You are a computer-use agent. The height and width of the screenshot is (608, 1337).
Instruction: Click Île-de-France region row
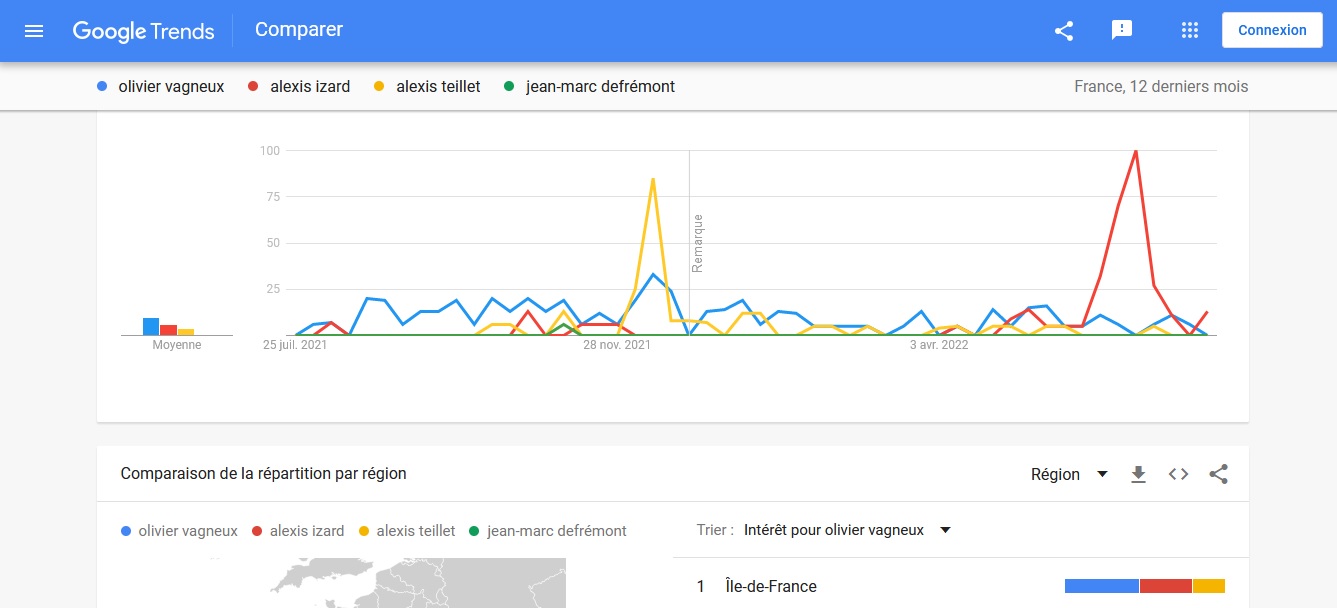pyautogui.click(x=771, y=587)
